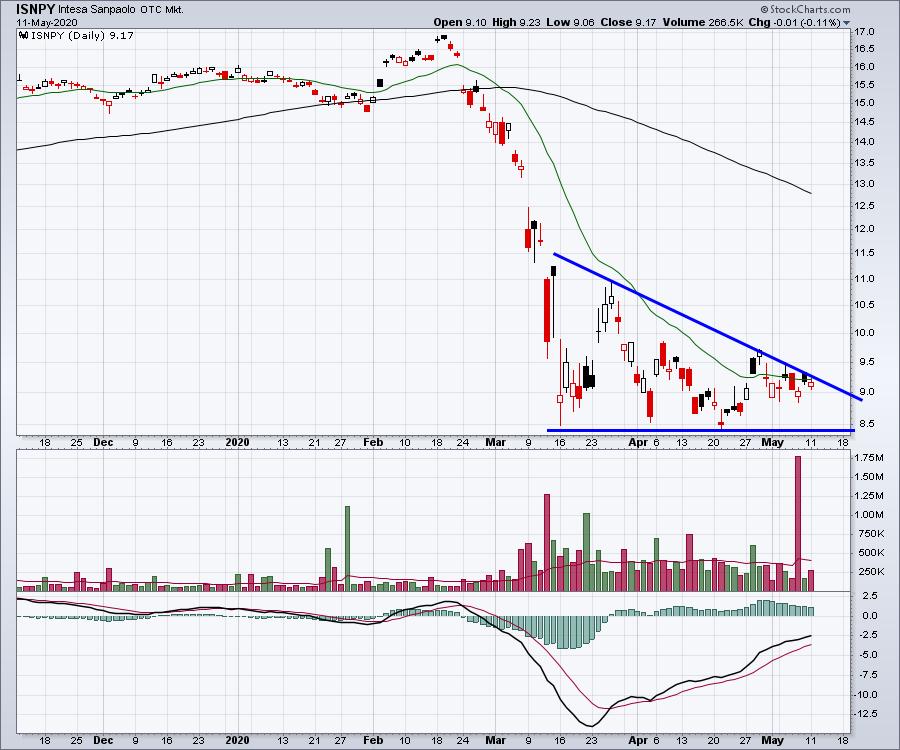
Task: Click the Dec label on the bottom MACD axis
Action: [x=103, y=740]
